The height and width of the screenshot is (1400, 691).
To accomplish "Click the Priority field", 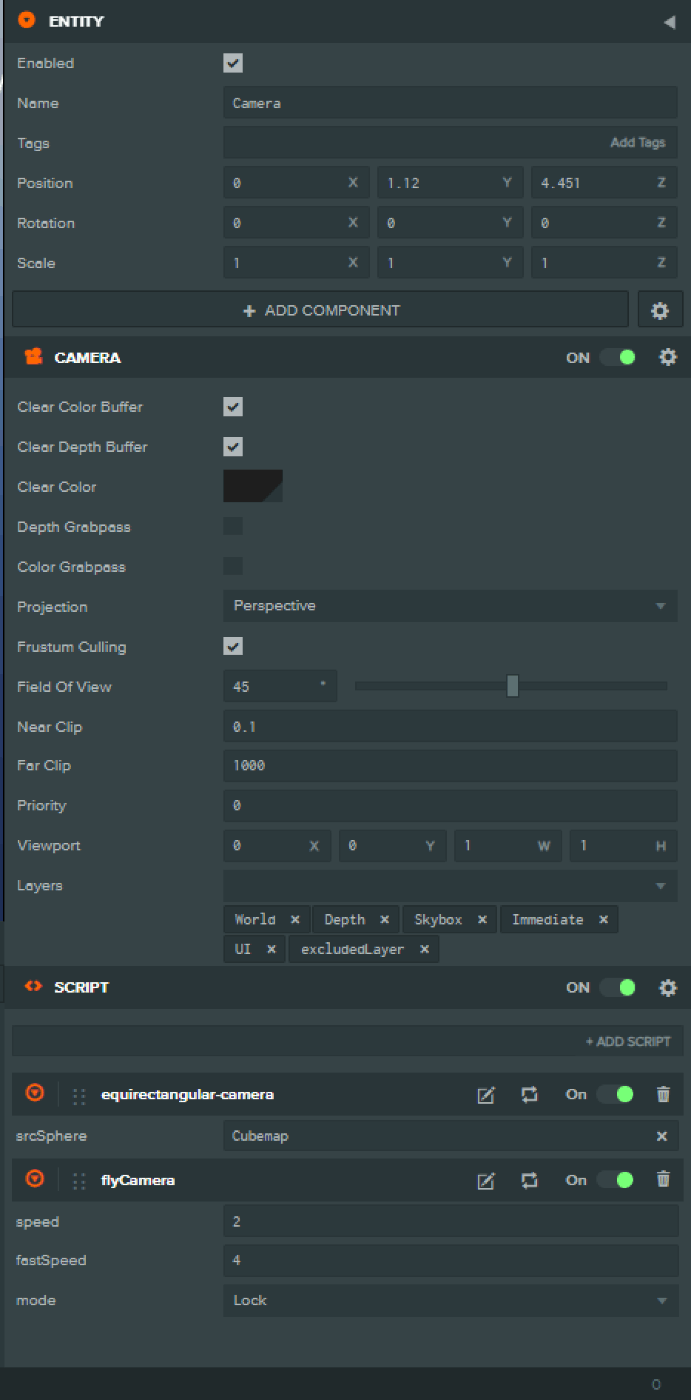I will pyautogui.click(x=450, y=806).
